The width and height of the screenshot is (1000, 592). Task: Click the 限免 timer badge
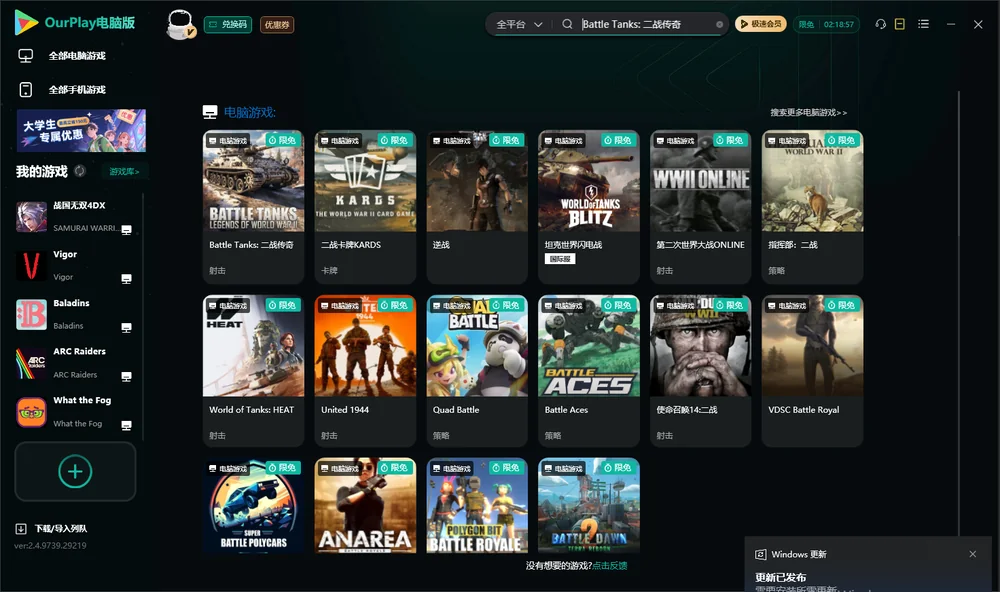827,24
